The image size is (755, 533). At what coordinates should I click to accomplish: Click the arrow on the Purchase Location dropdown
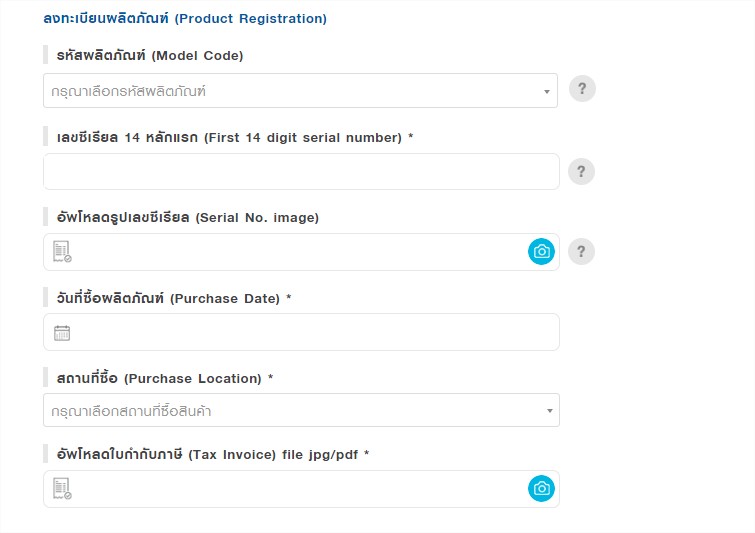click(x=549, y=411)
